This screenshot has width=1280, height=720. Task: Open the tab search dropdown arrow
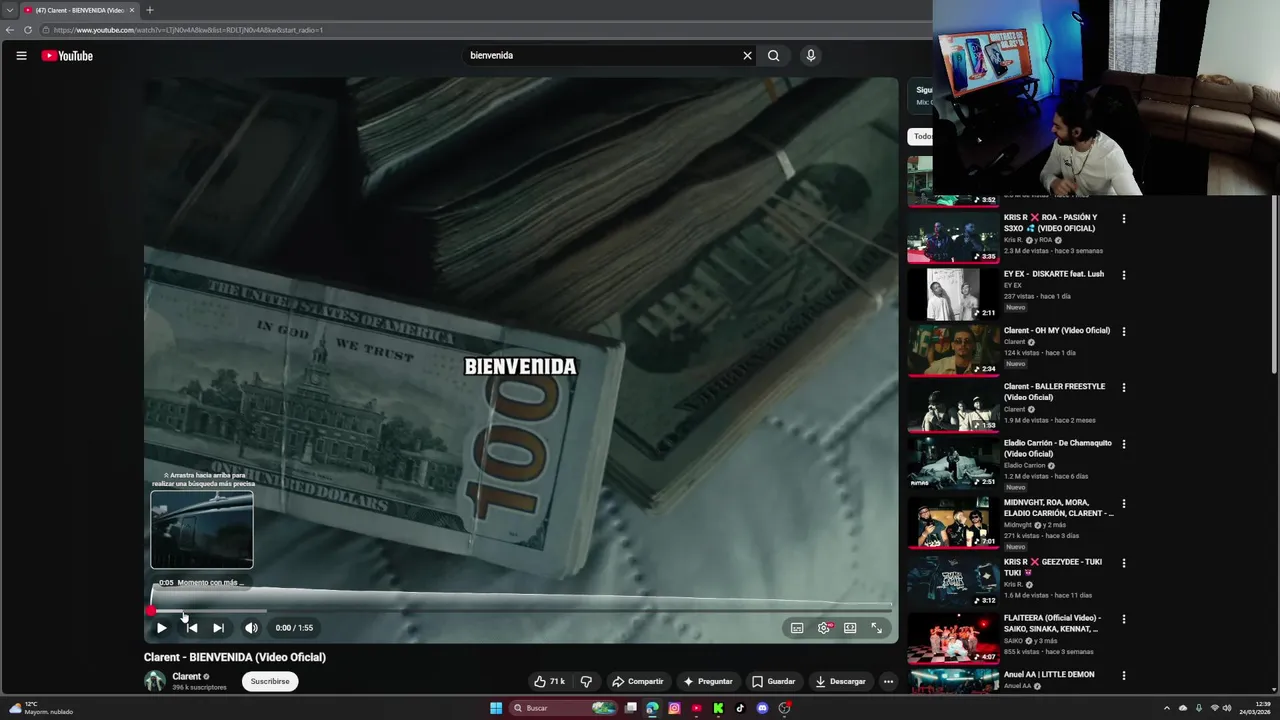[10, 10]
